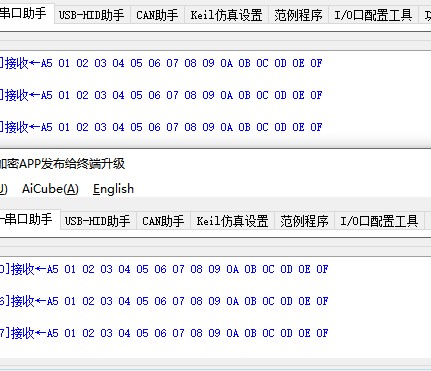Image resolution: width=431 pixels, height=371 pixels.
Task: Switch to USB-HID助手 tab in lower window
Action: 98,221
